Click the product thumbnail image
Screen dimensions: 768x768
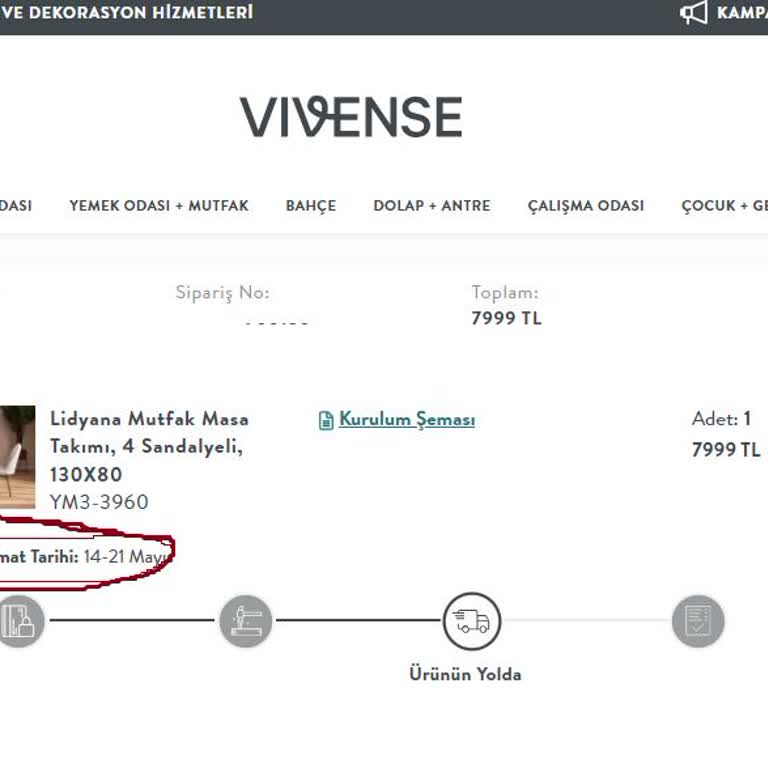(x=17, y=457)
